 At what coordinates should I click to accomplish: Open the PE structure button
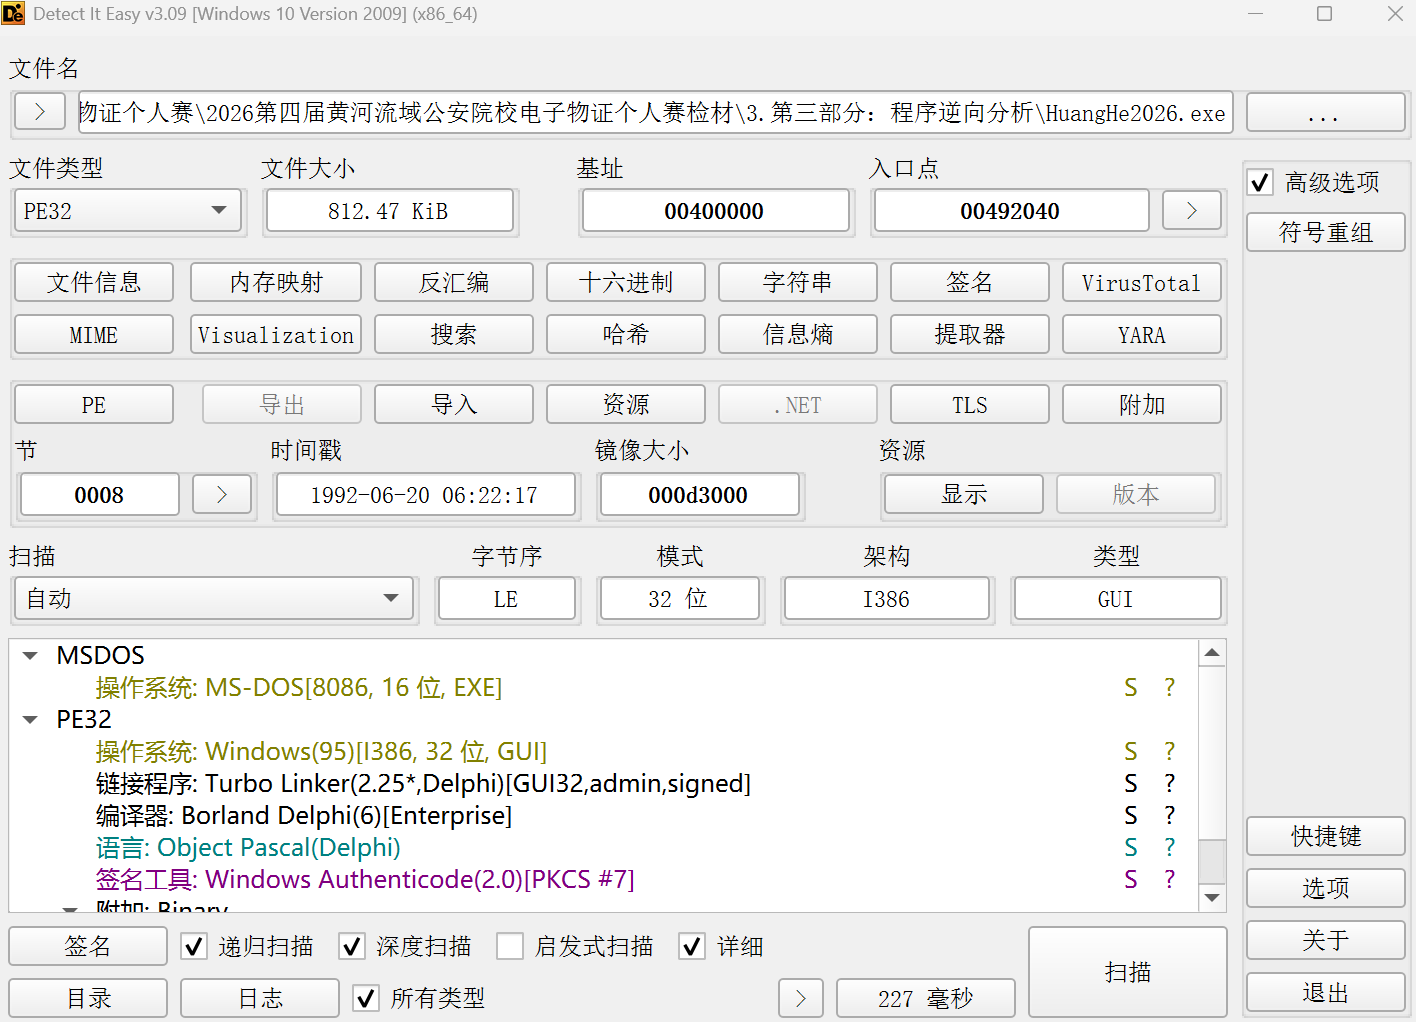[x=94, y=404]
